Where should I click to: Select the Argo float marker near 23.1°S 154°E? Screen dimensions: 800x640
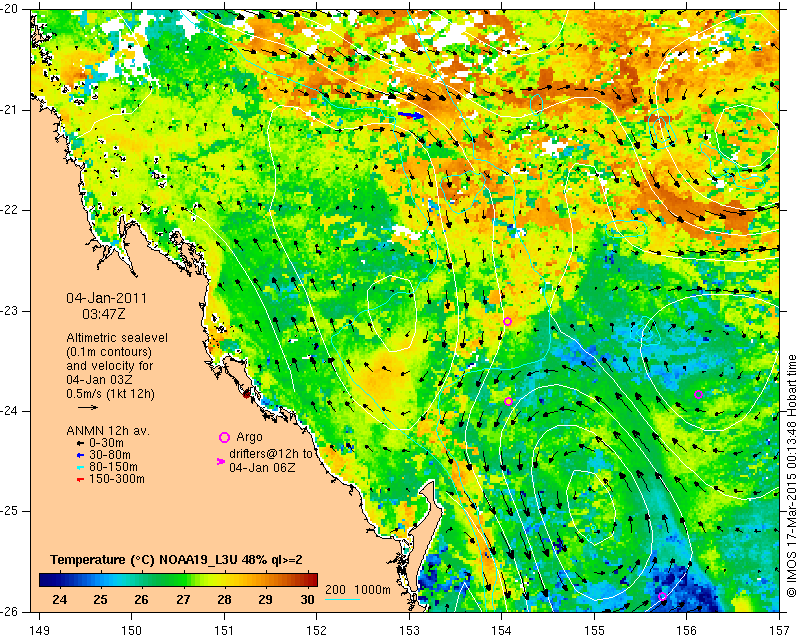507,322
